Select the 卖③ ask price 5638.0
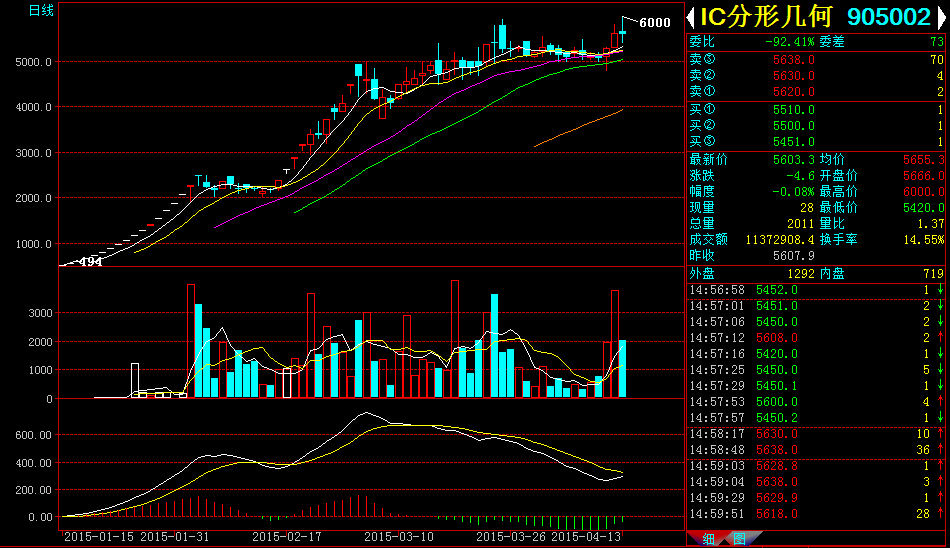Viewport: 950px width, 548px height. coord(794,60)
